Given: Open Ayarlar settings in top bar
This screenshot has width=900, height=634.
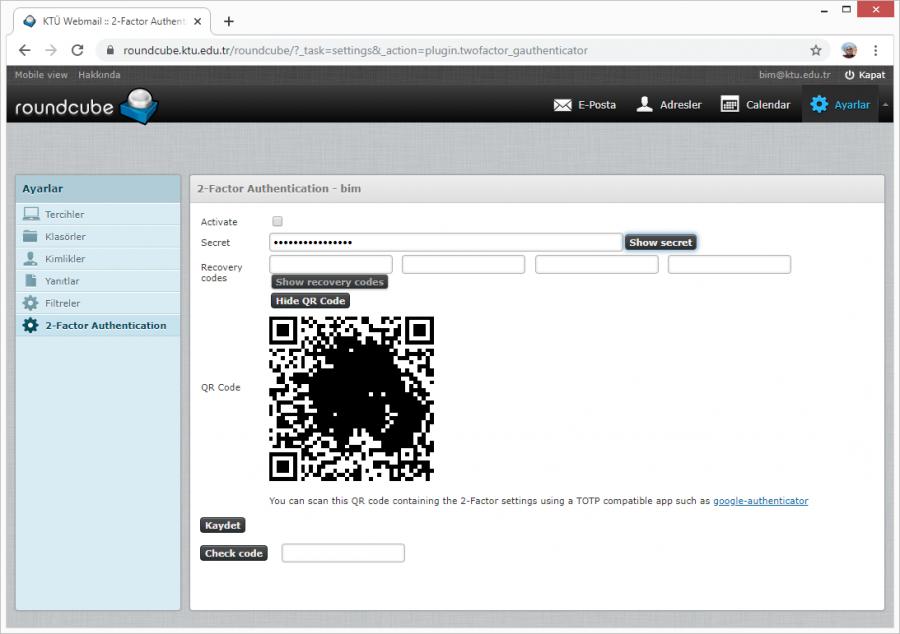Looking at the screenshot, I should (x=840, y=105).
